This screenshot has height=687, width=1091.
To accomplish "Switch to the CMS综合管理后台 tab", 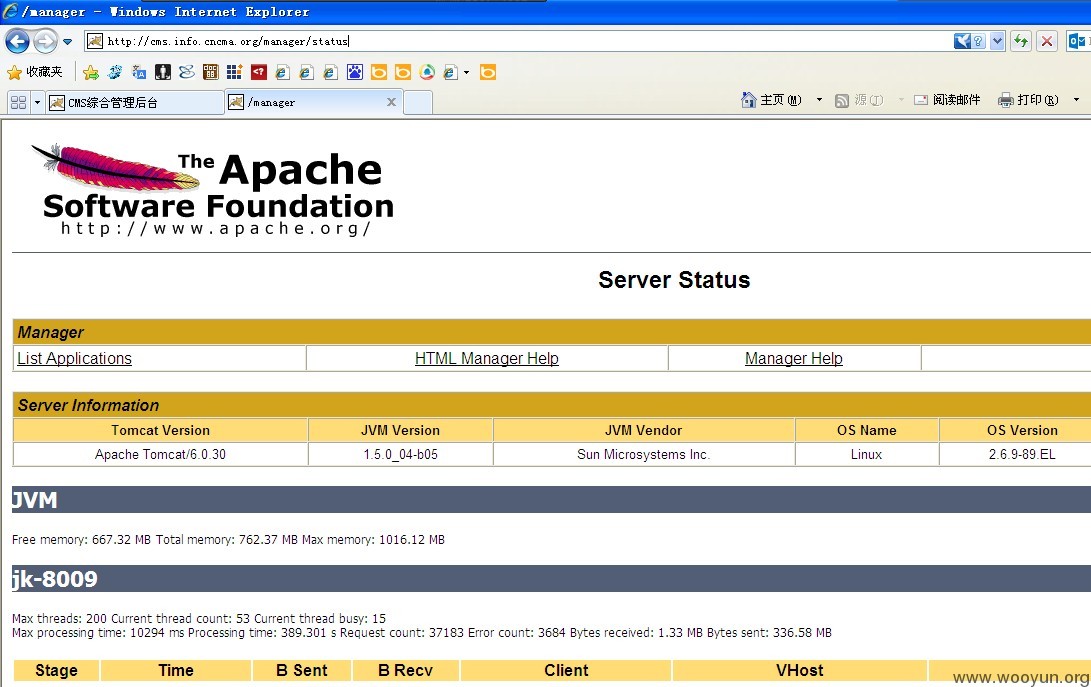I will click(x=135, y=102).
